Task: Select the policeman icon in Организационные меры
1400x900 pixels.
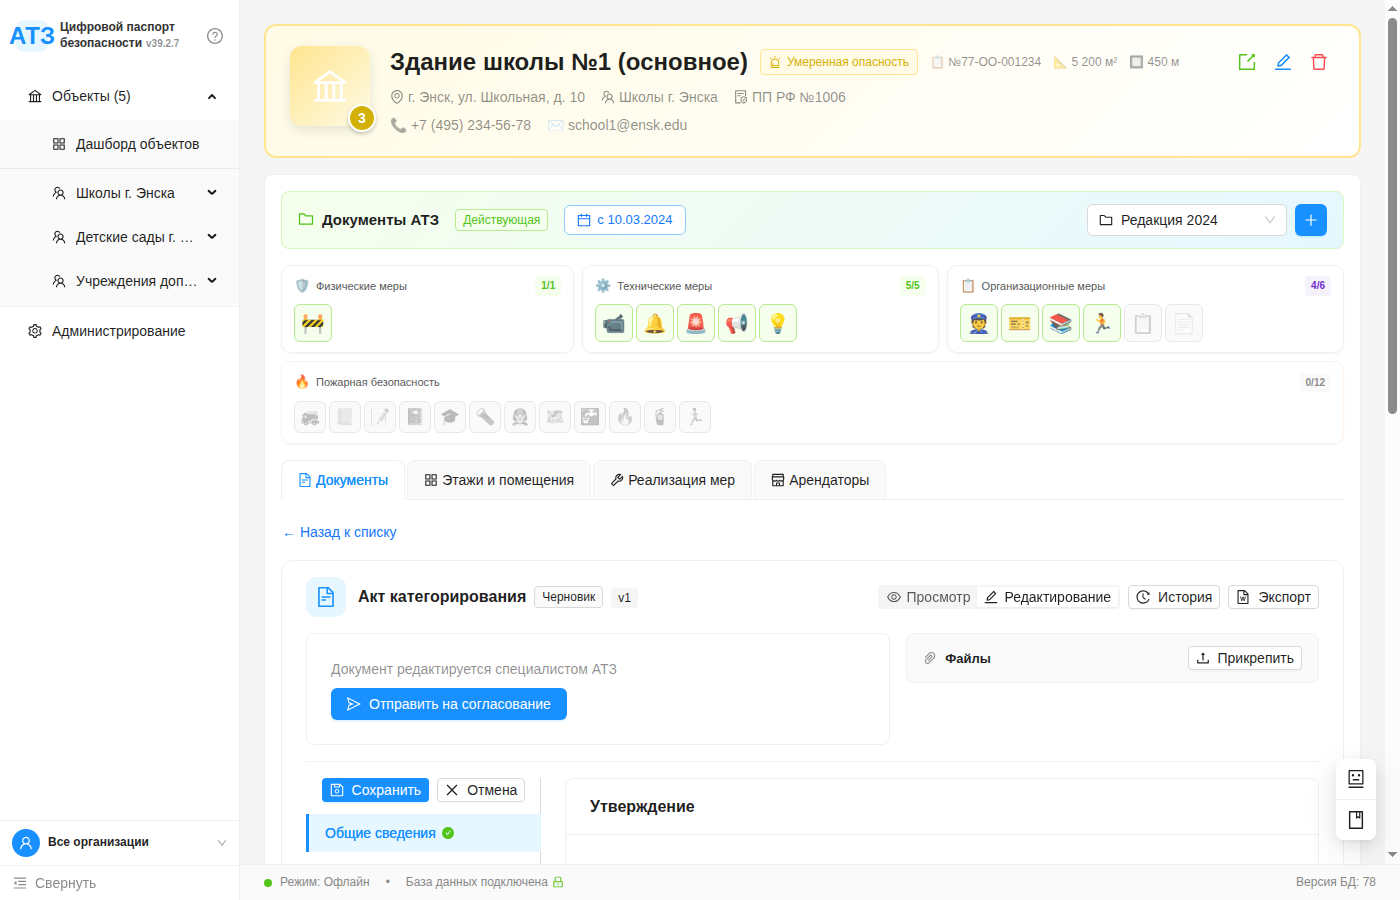Action: (x=979, y=322)
